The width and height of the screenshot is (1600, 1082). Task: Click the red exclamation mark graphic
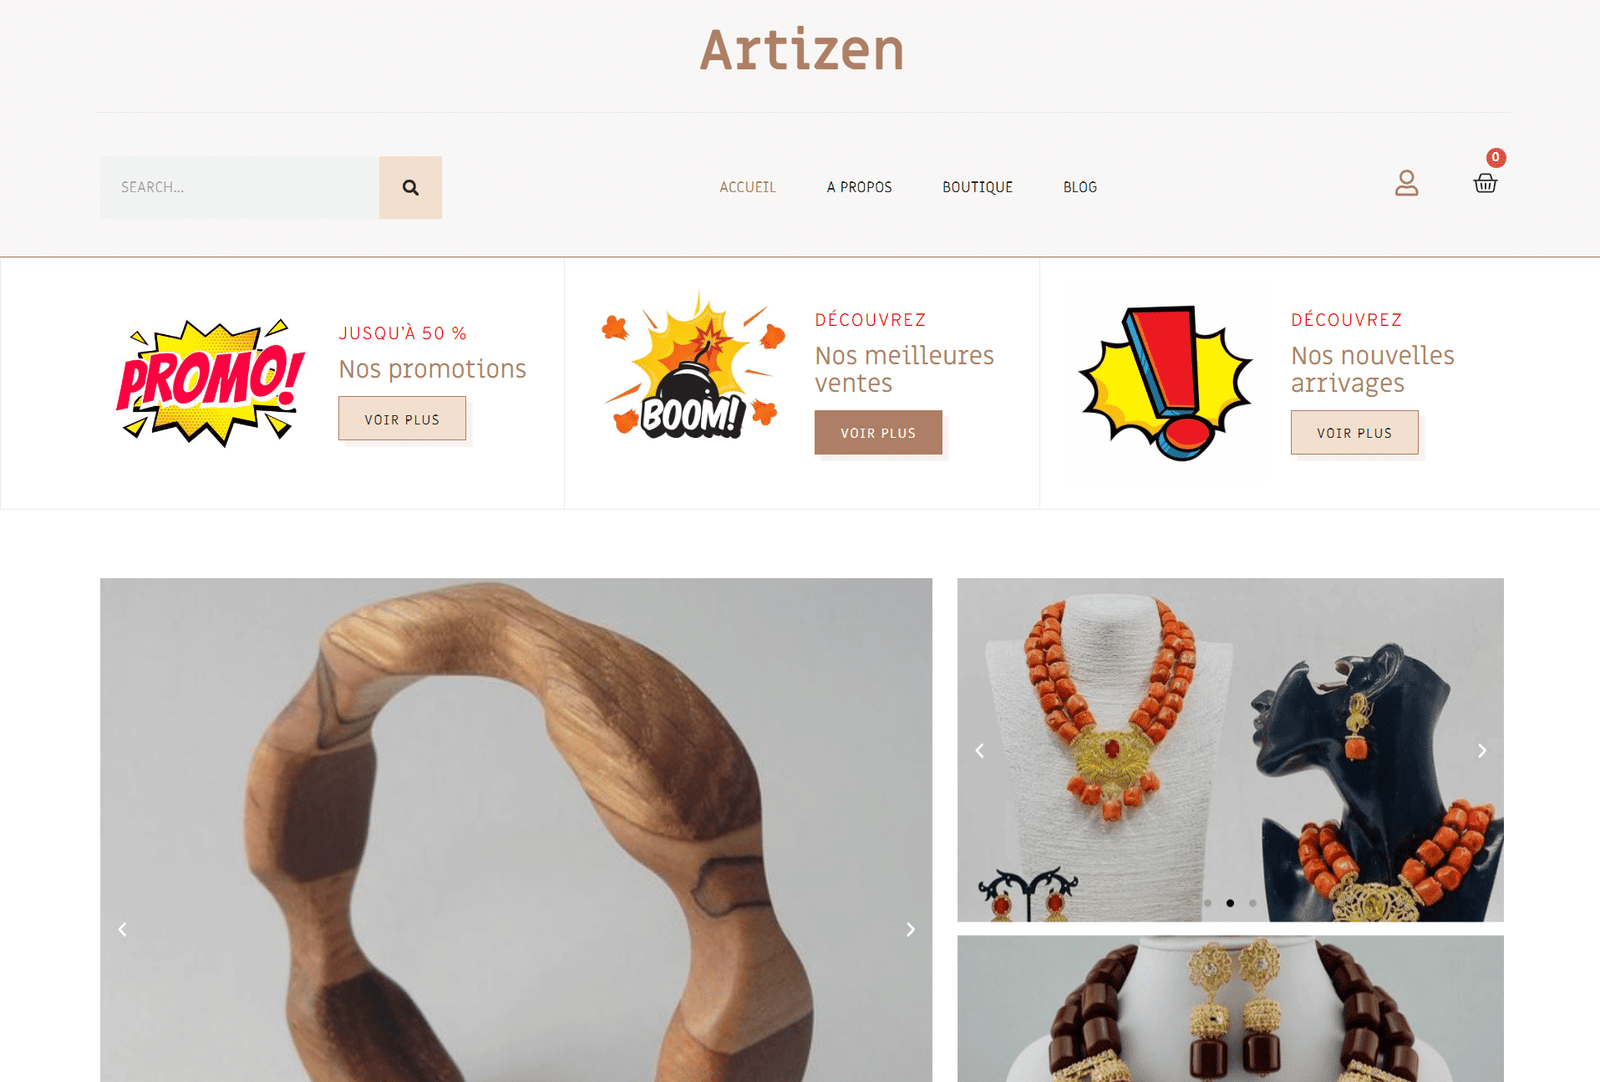1165,383
